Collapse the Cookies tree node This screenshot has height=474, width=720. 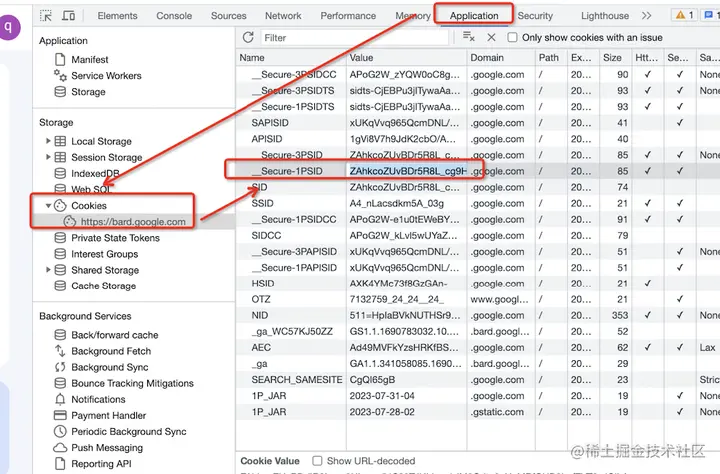[48, 205]
